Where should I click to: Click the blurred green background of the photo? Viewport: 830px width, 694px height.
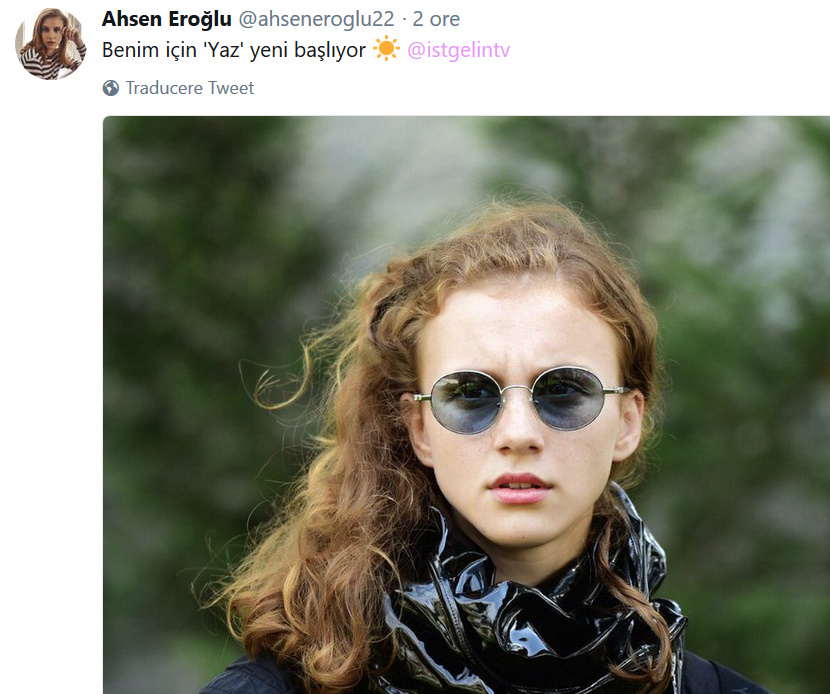(x=201, y=318)
